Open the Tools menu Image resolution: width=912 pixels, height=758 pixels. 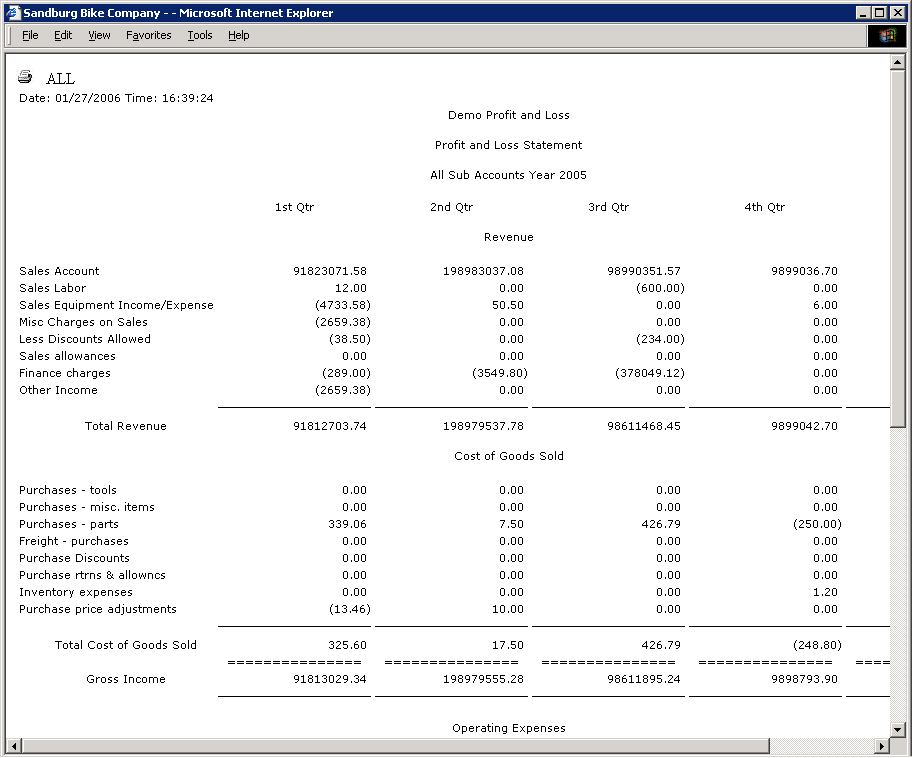200,35
